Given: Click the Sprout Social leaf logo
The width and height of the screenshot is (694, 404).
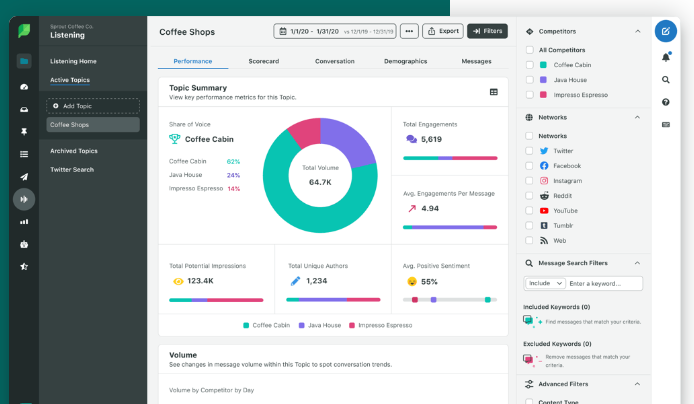Looking at the screenshot, I should click(x=24, y=31).
